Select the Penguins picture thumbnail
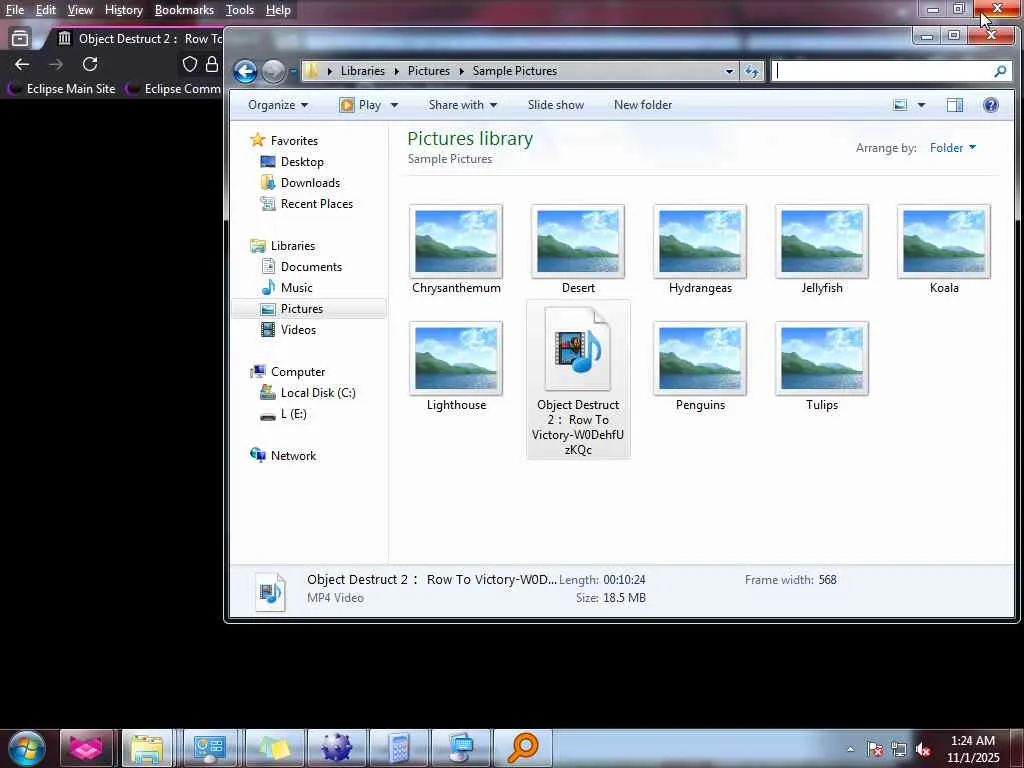 pos(700,367)
